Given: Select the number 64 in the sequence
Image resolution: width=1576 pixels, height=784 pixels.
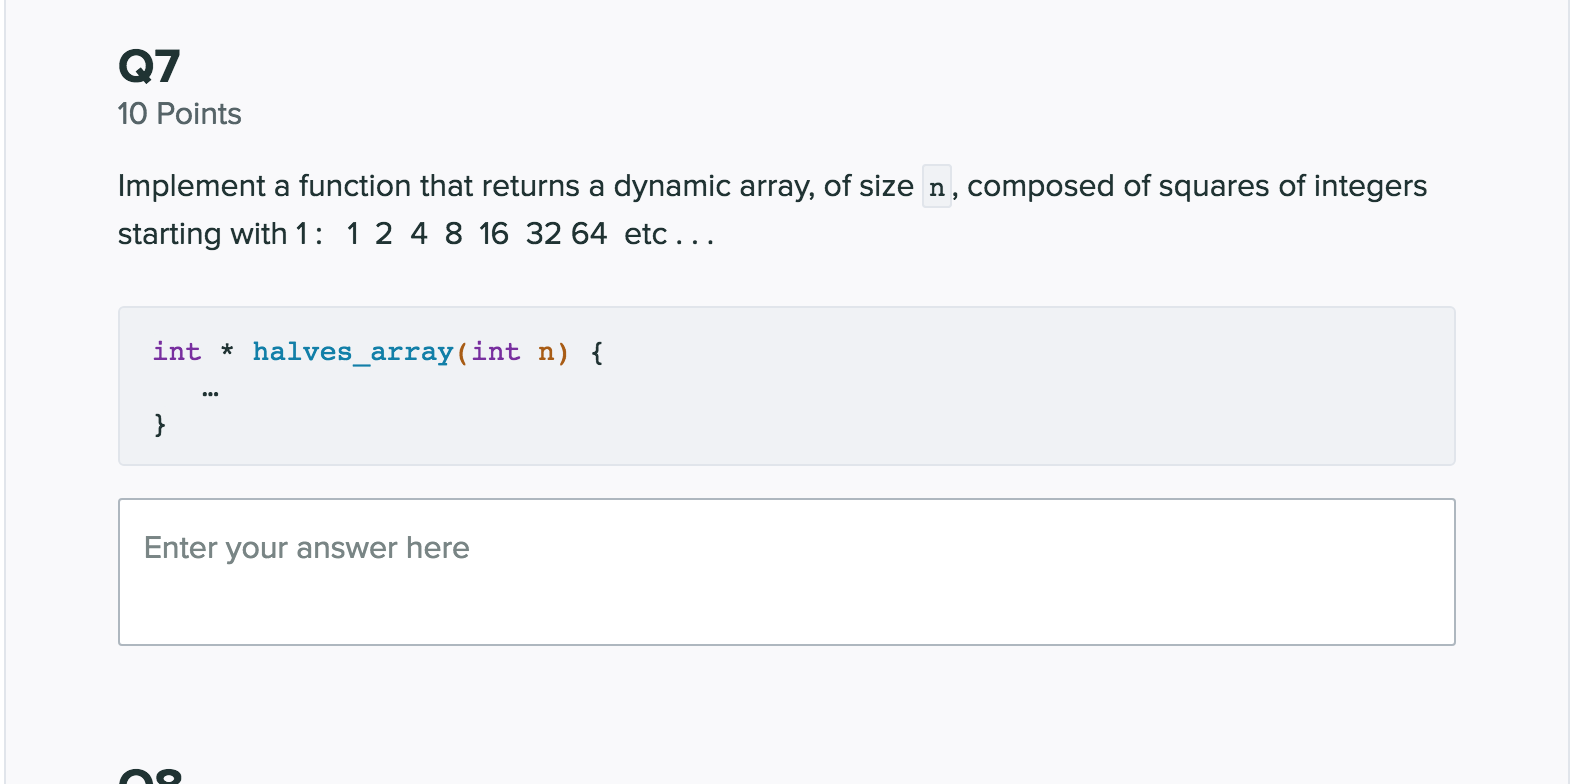Looking at the screenshot, I should click(589, 233).
